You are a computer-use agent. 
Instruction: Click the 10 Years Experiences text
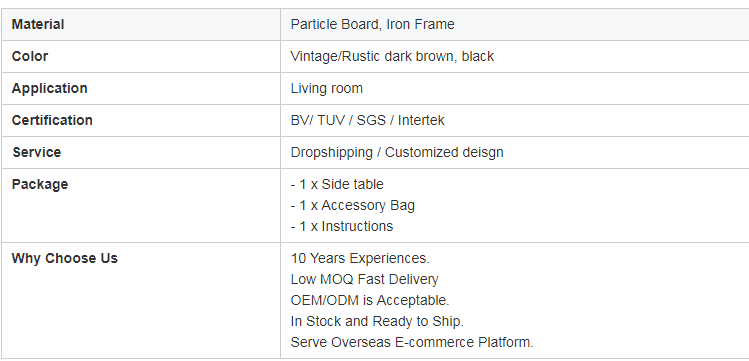[360, 258]
